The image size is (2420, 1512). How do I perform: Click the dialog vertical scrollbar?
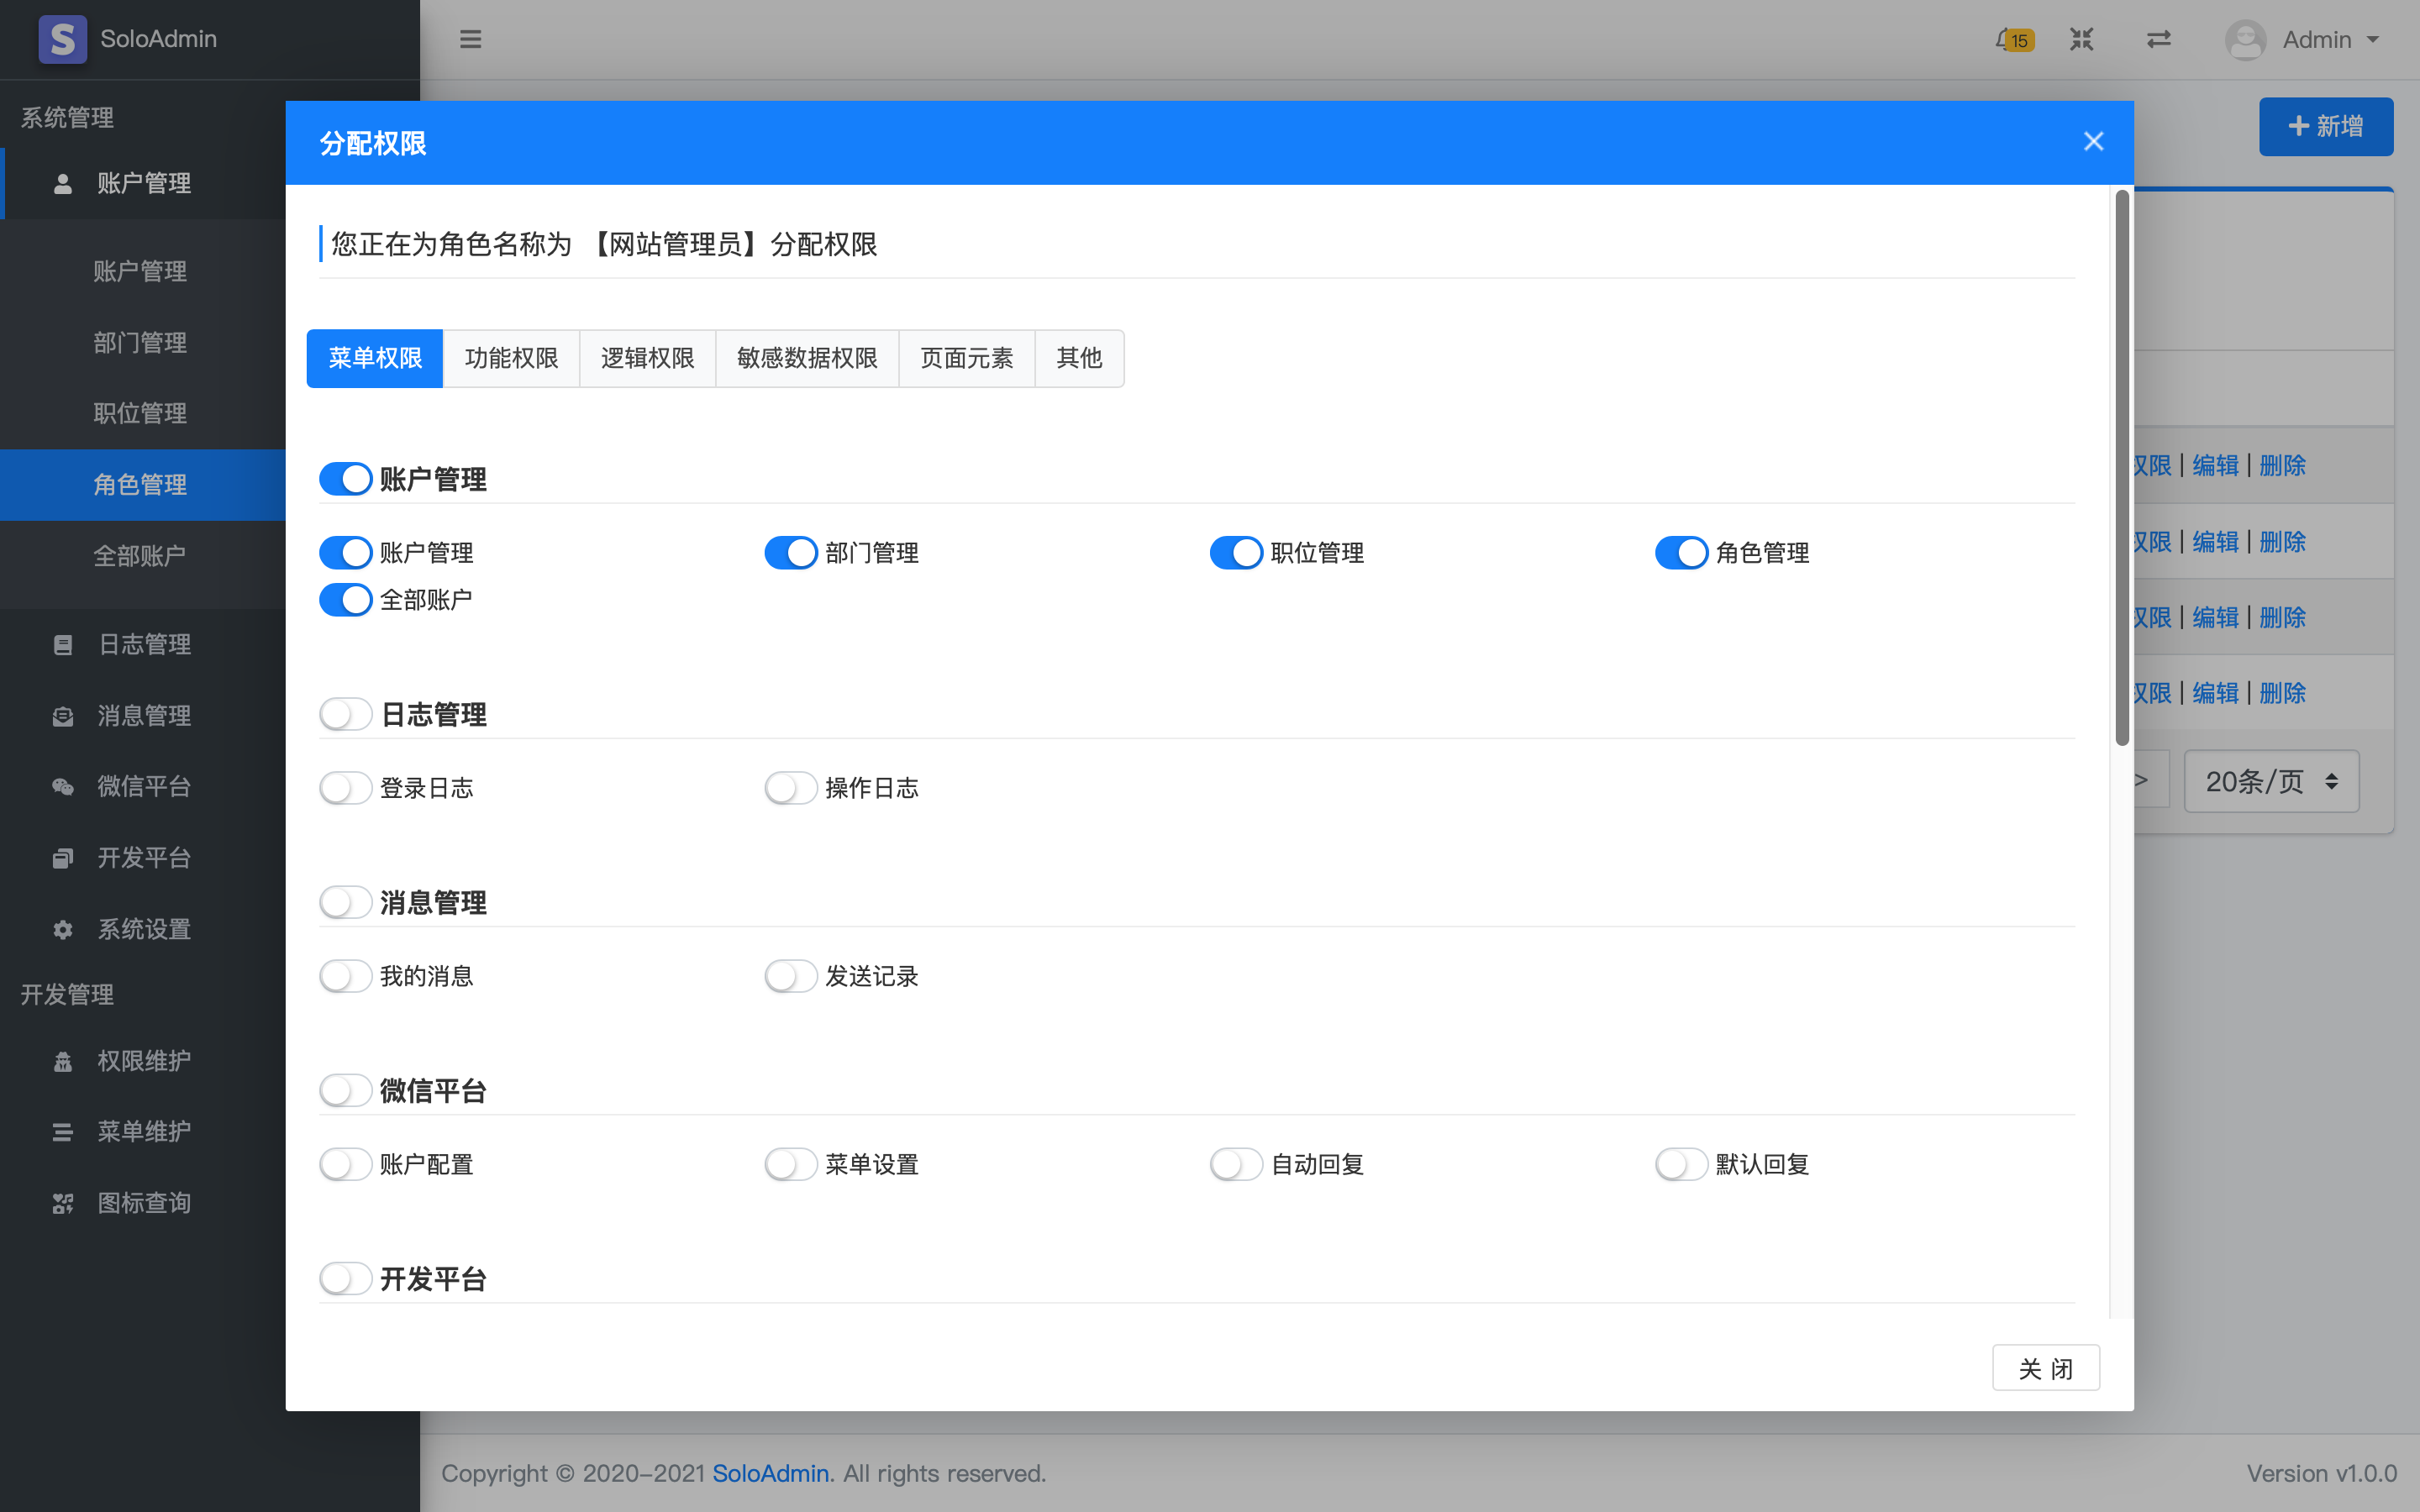point(2121,468)
